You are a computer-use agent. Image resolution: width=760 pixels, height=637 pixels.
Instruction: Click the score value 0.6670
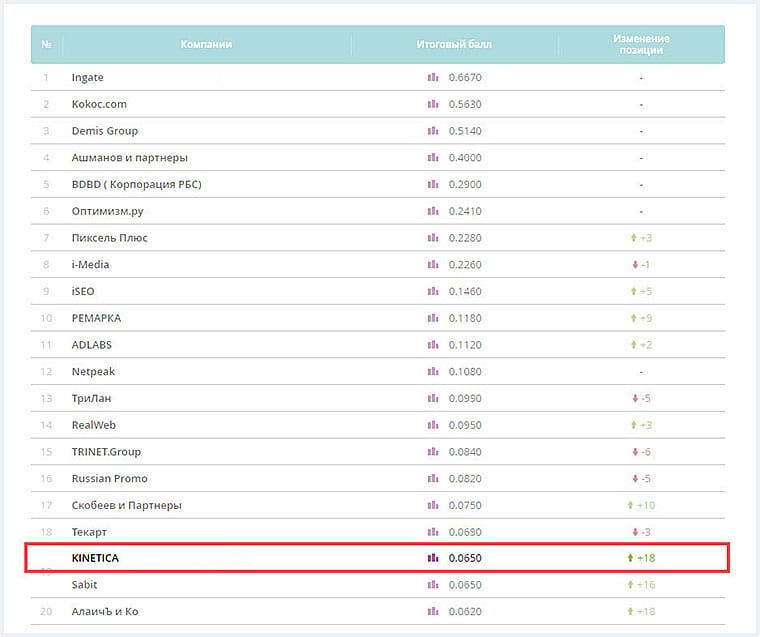465,77
